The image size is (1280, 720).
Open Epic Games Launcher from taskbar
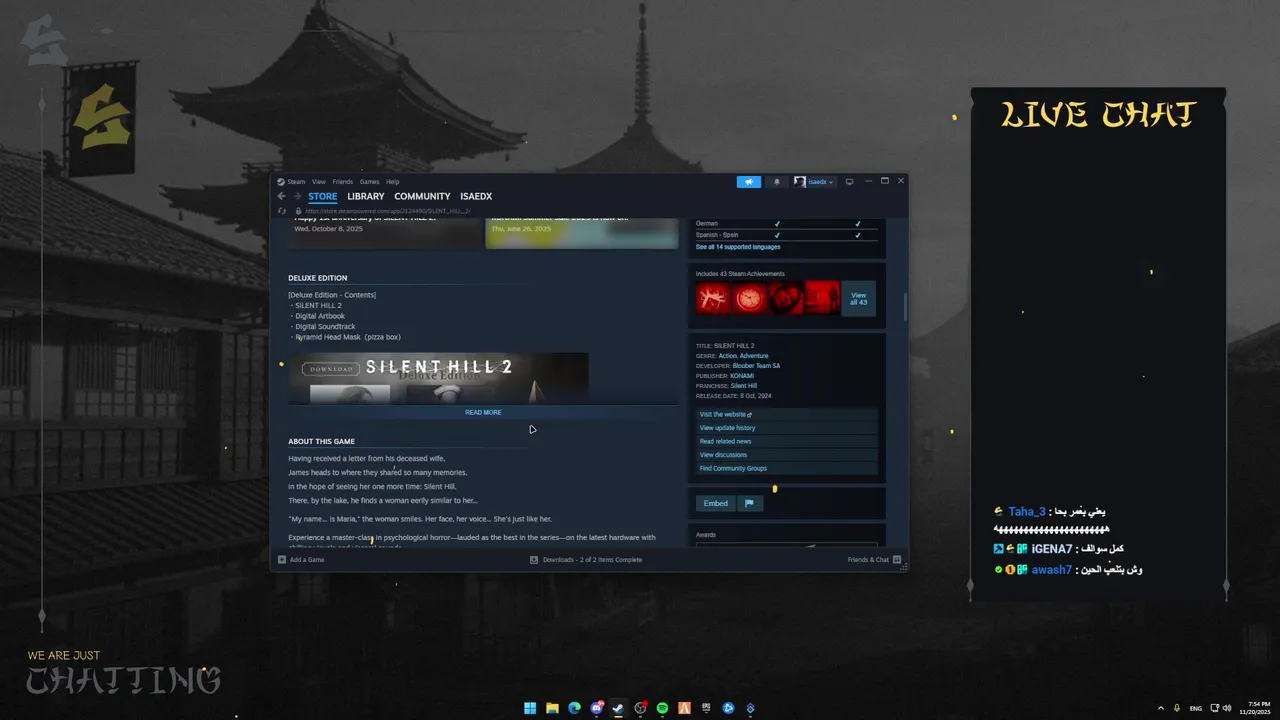pos(706,708)
